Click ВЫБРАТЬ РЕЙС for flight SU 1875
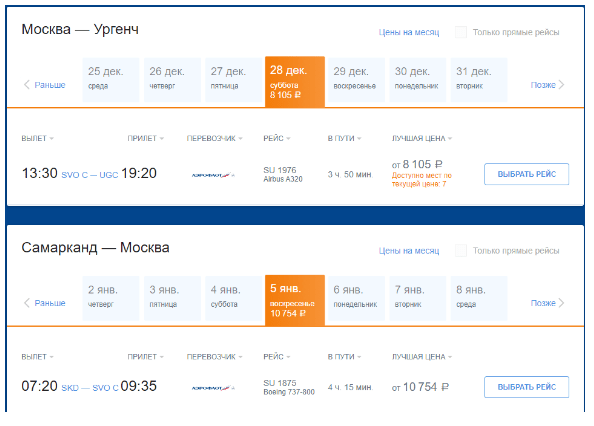594x426 pixels. 527,387
